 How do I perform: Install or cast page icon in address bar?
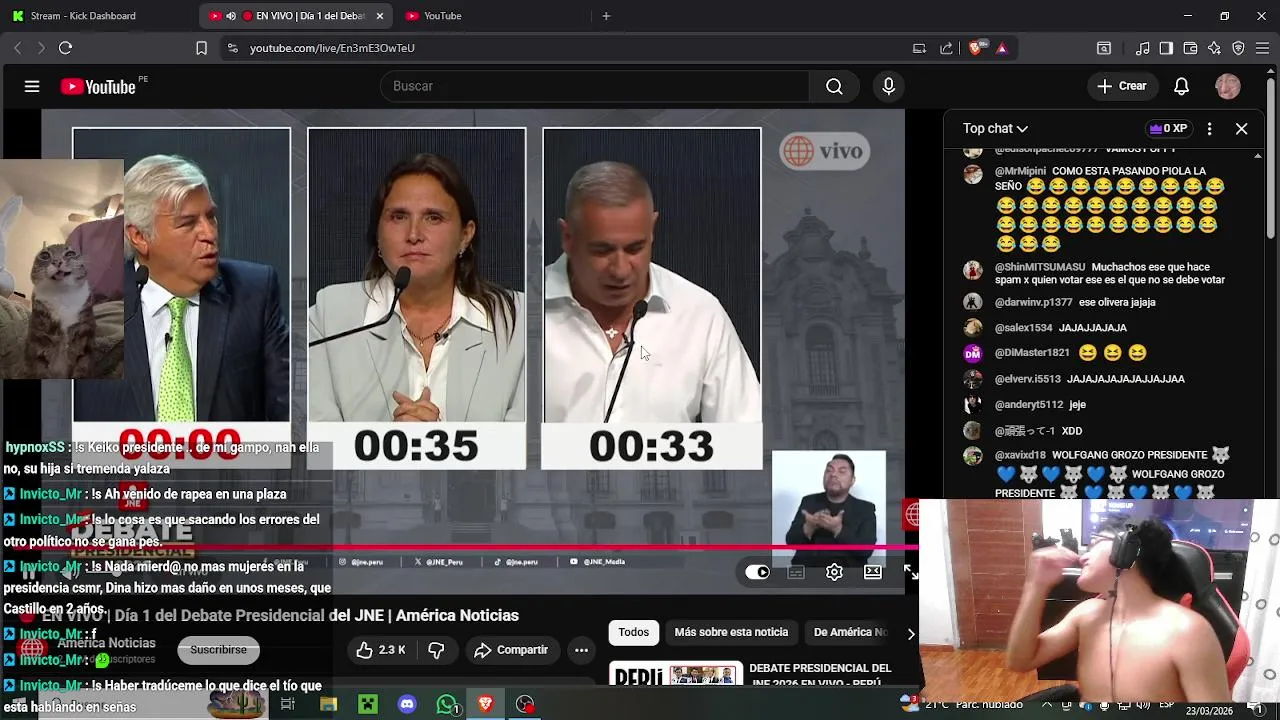click(x=919, y=48)
